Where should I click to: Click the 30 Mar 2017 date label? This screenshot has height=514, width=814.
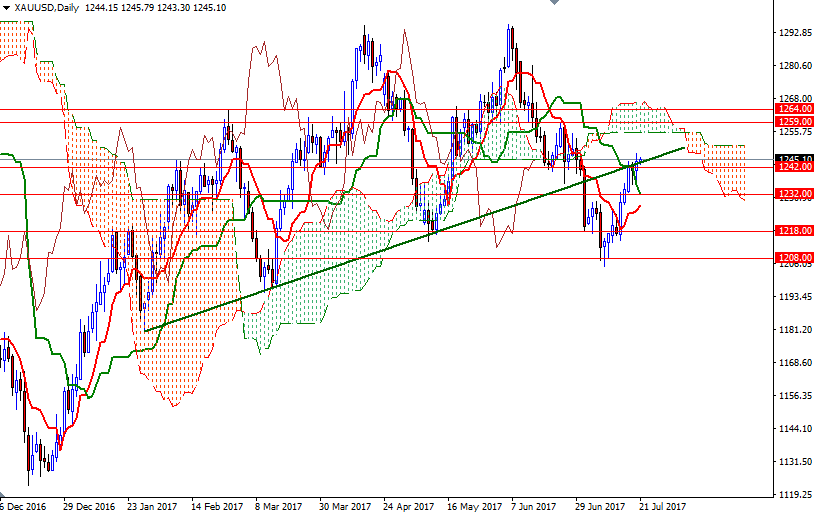pyautogui.click(x=344, y=507)
